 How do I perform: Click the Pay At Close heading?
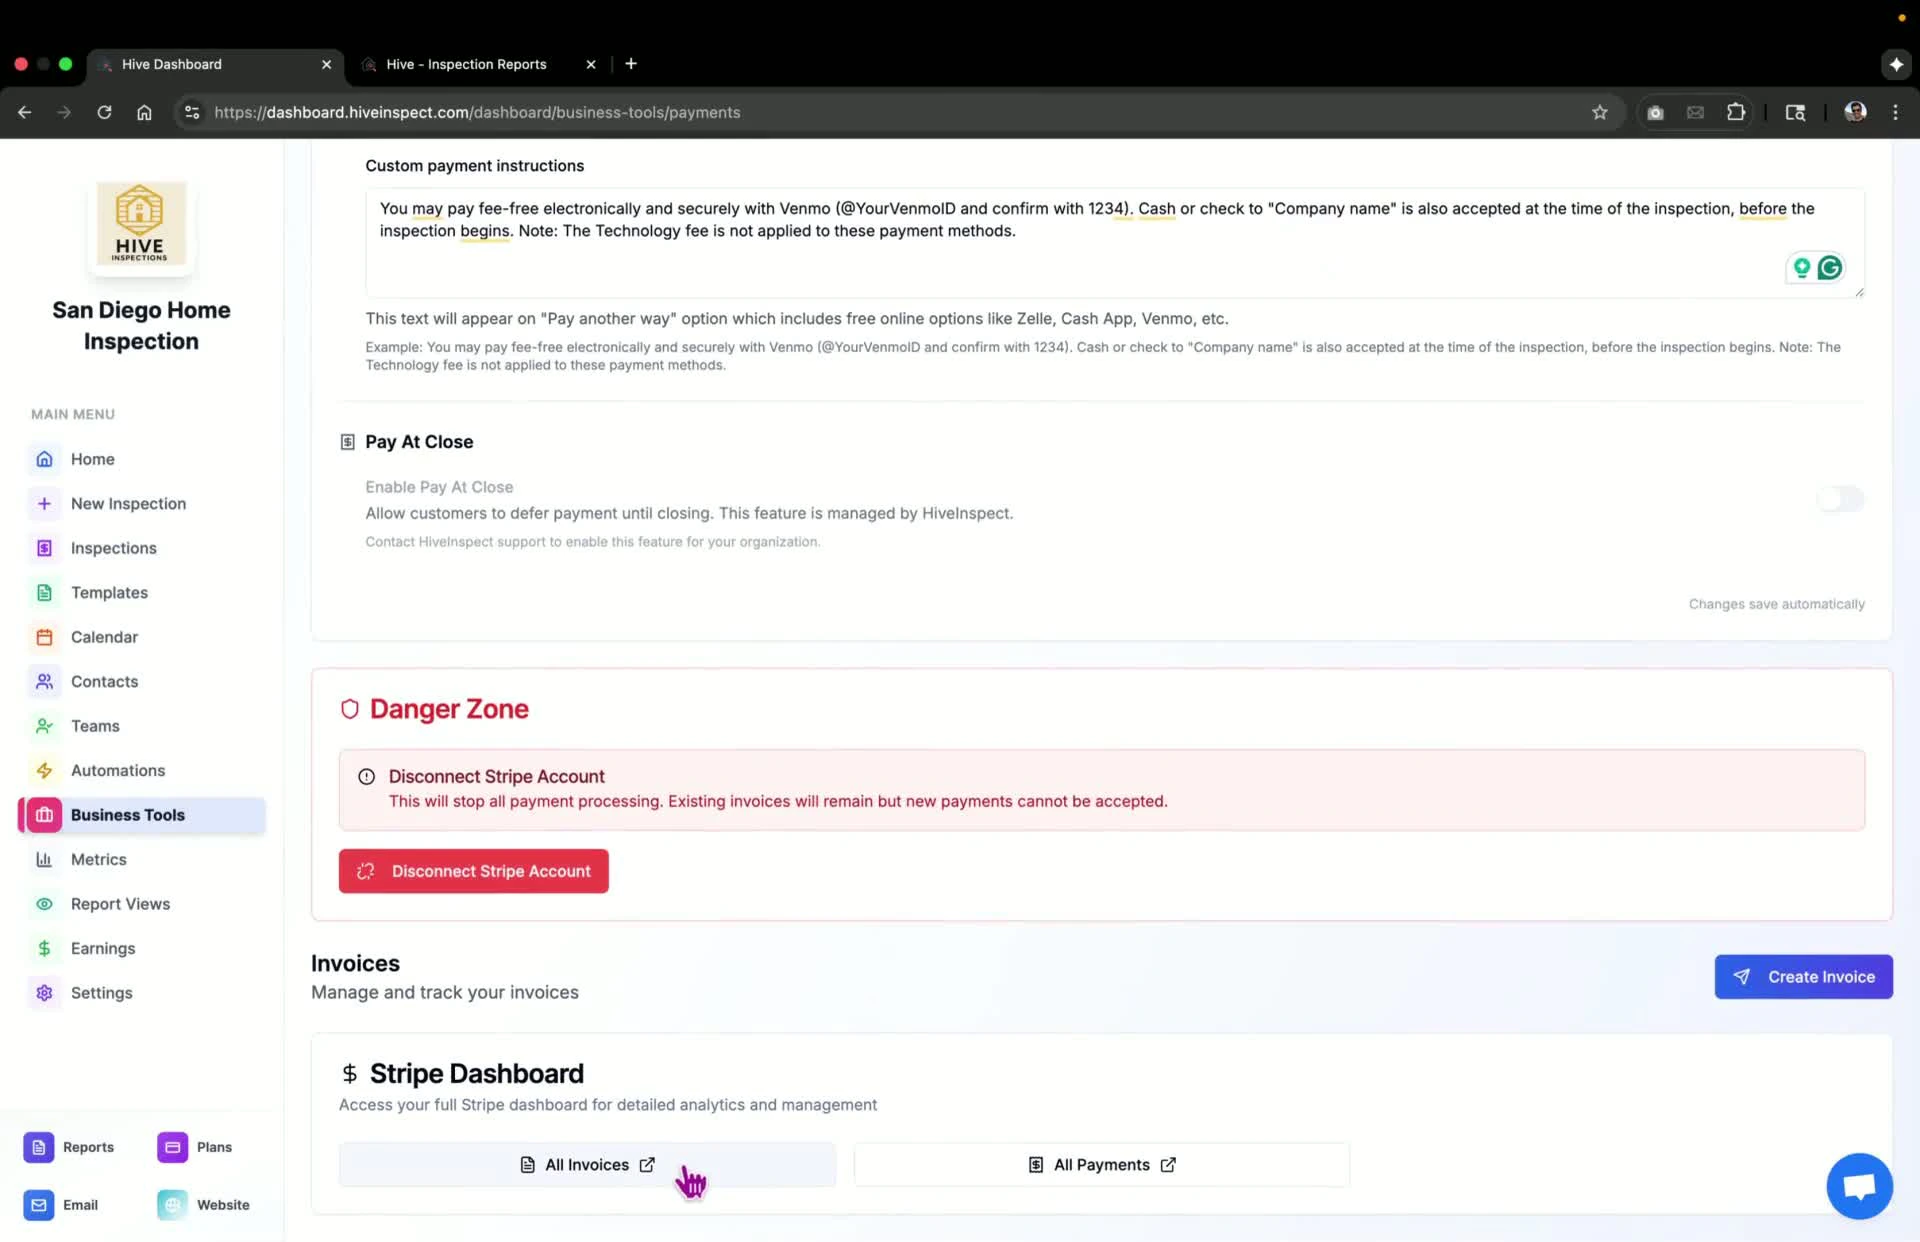point(419,442)
